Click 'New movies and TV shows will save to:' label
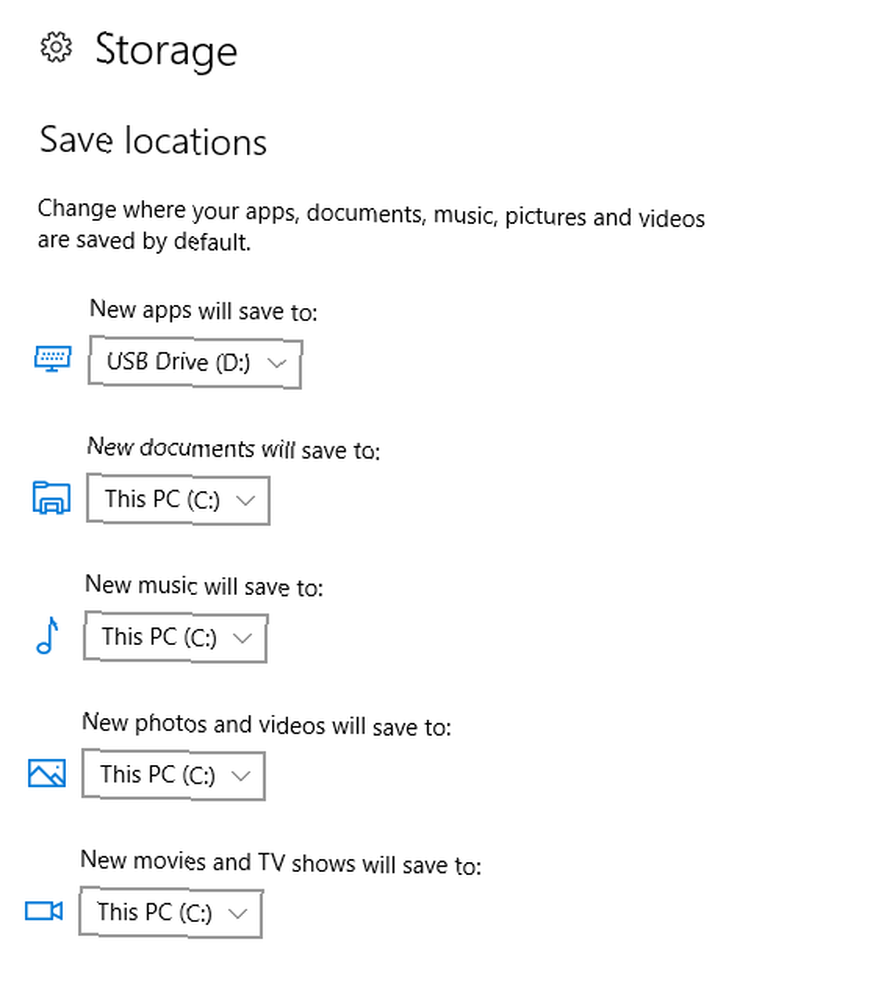This screenshot has width=873, height=1000. [x=281, y=862]
